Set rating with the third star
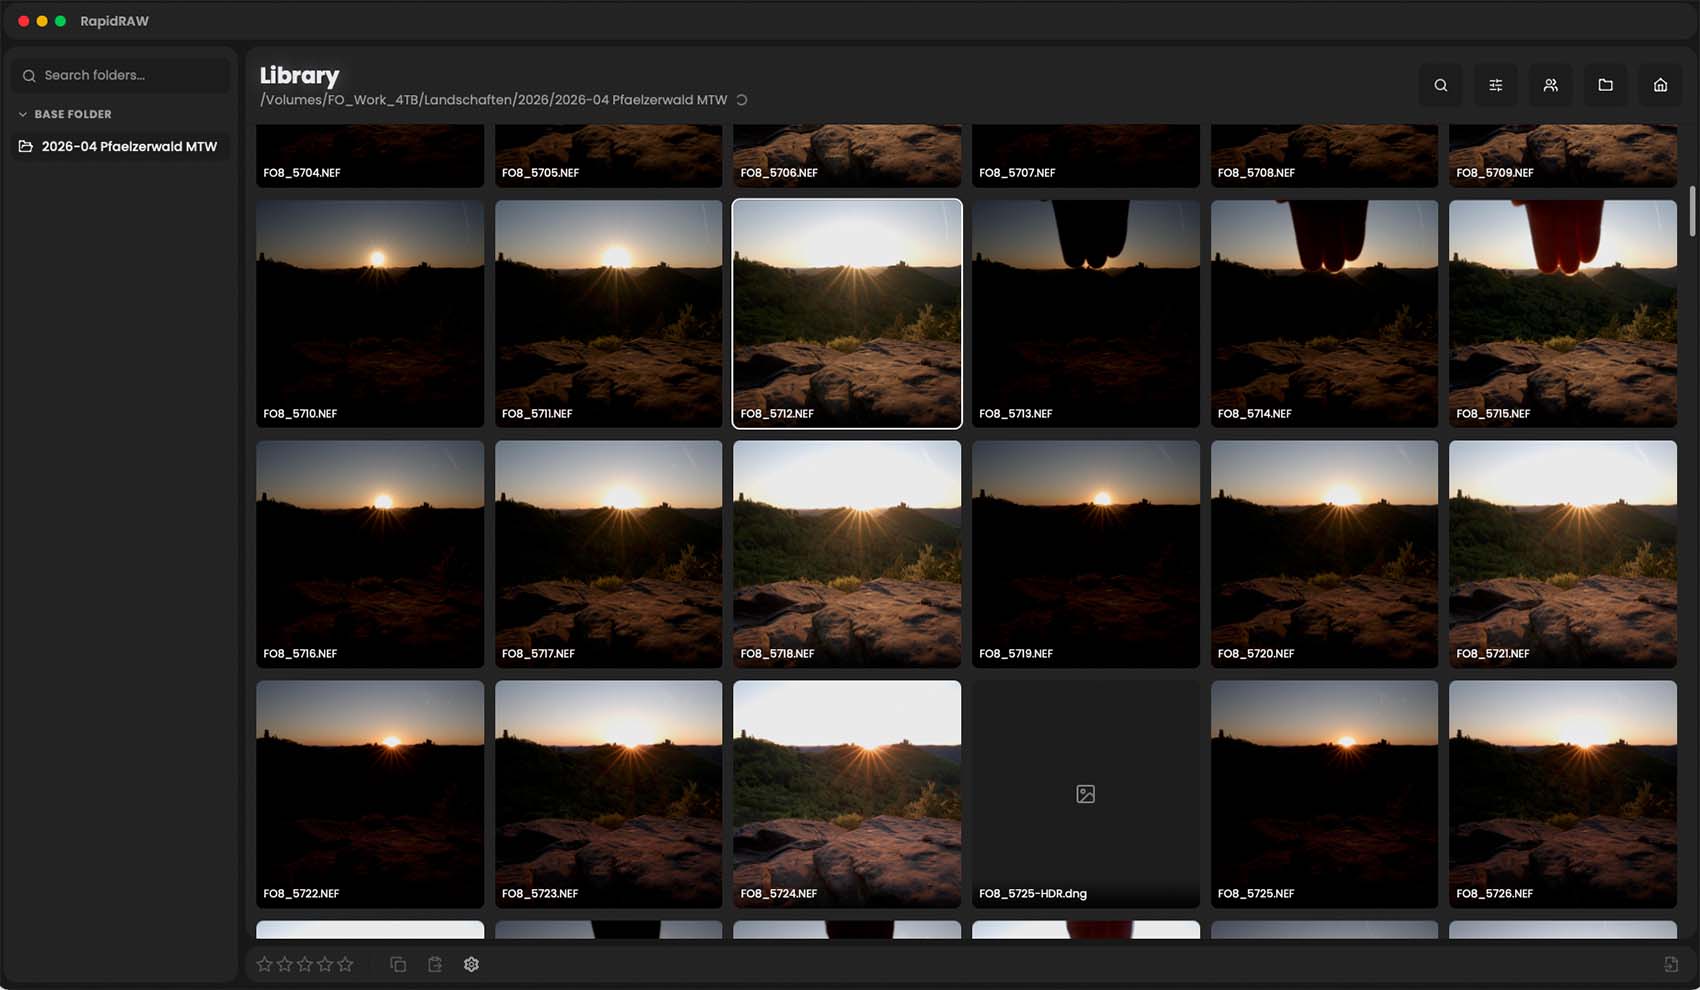Image resolution: width=1700 pixels, height=990 pixels. tap(305, 964)
